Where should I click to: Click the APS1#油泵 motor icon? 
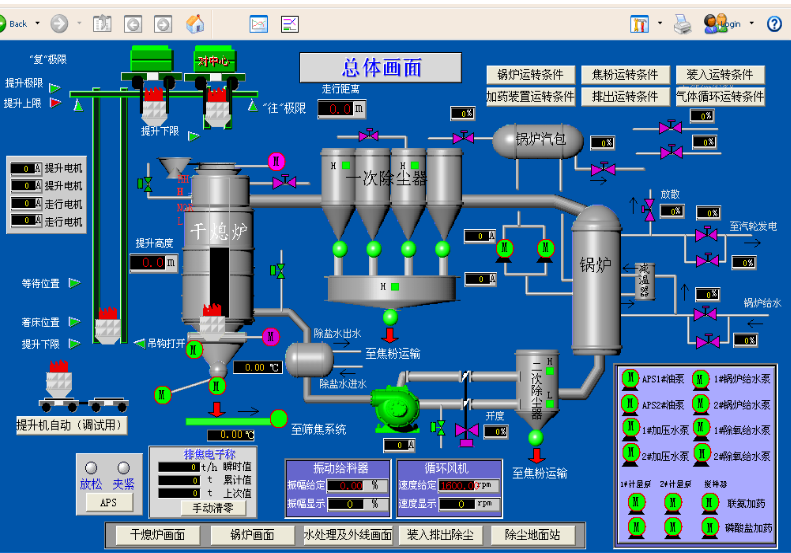(630, 379)
